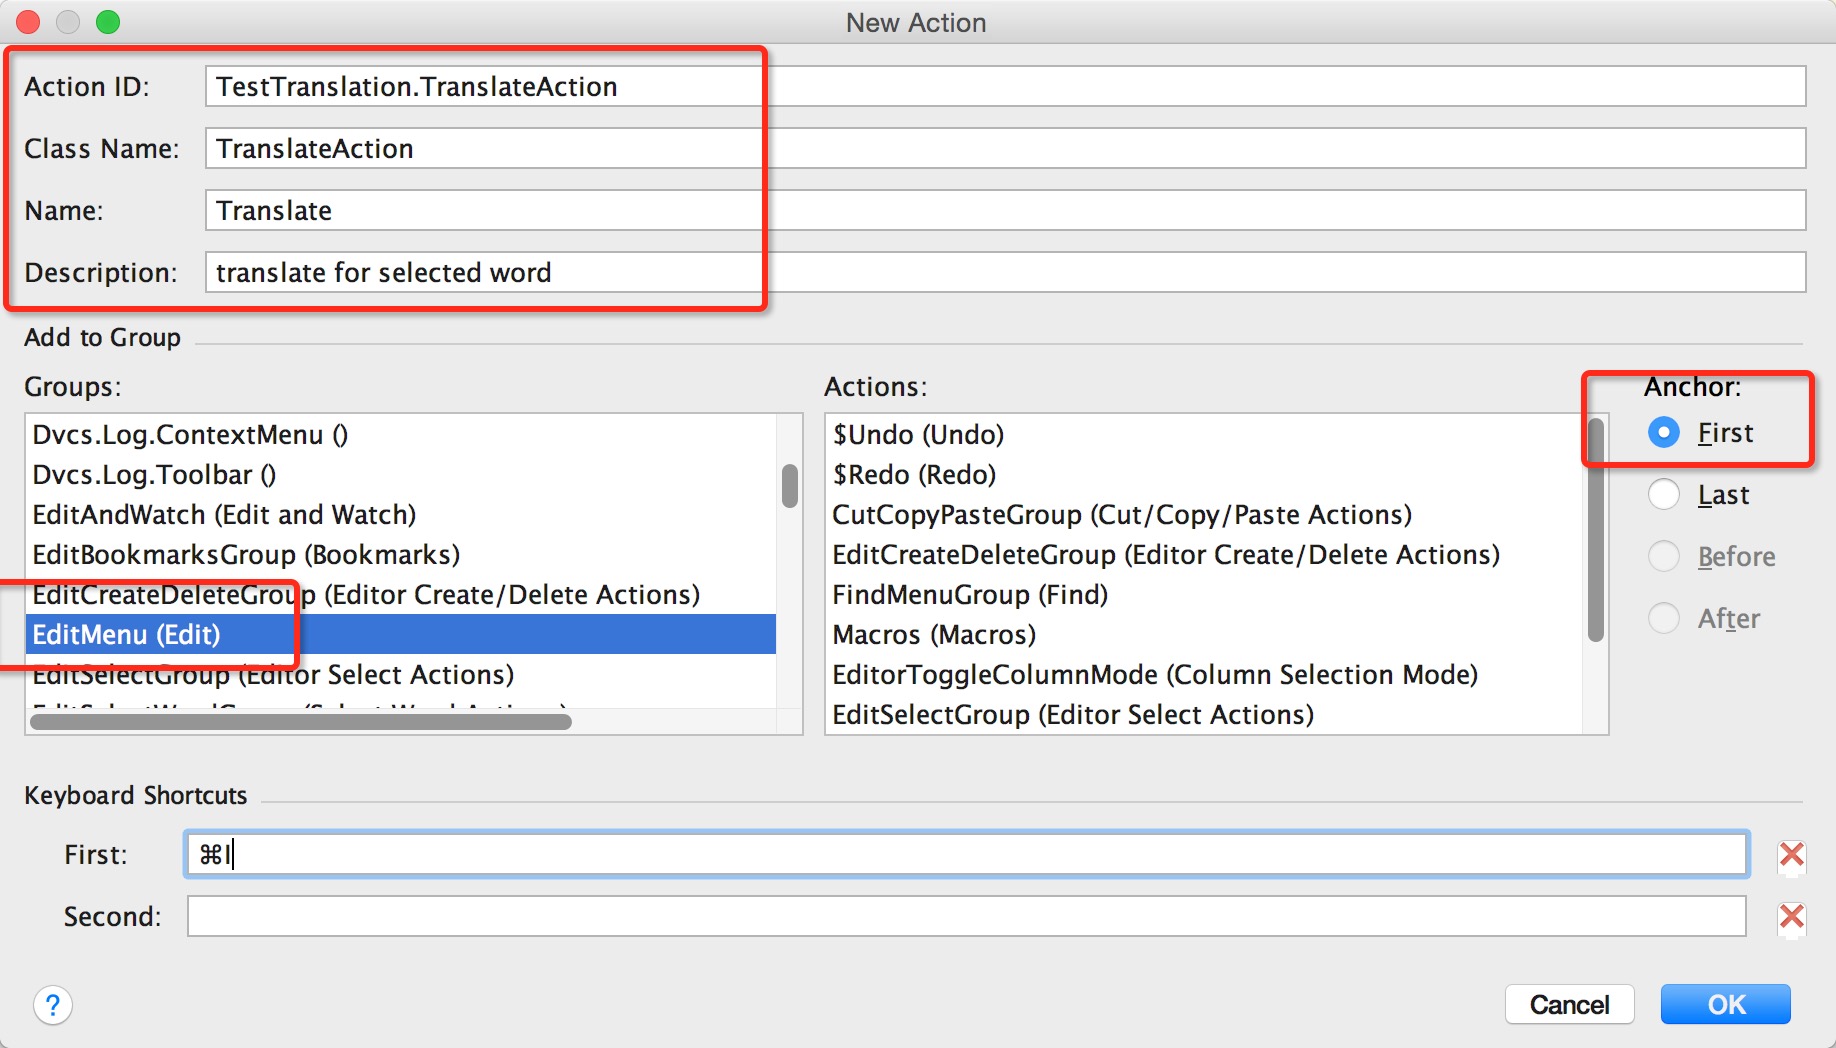1836x1048 pixels.
Task: Select $Undo (Undo) in Actions list
Action: pos(918,435)
